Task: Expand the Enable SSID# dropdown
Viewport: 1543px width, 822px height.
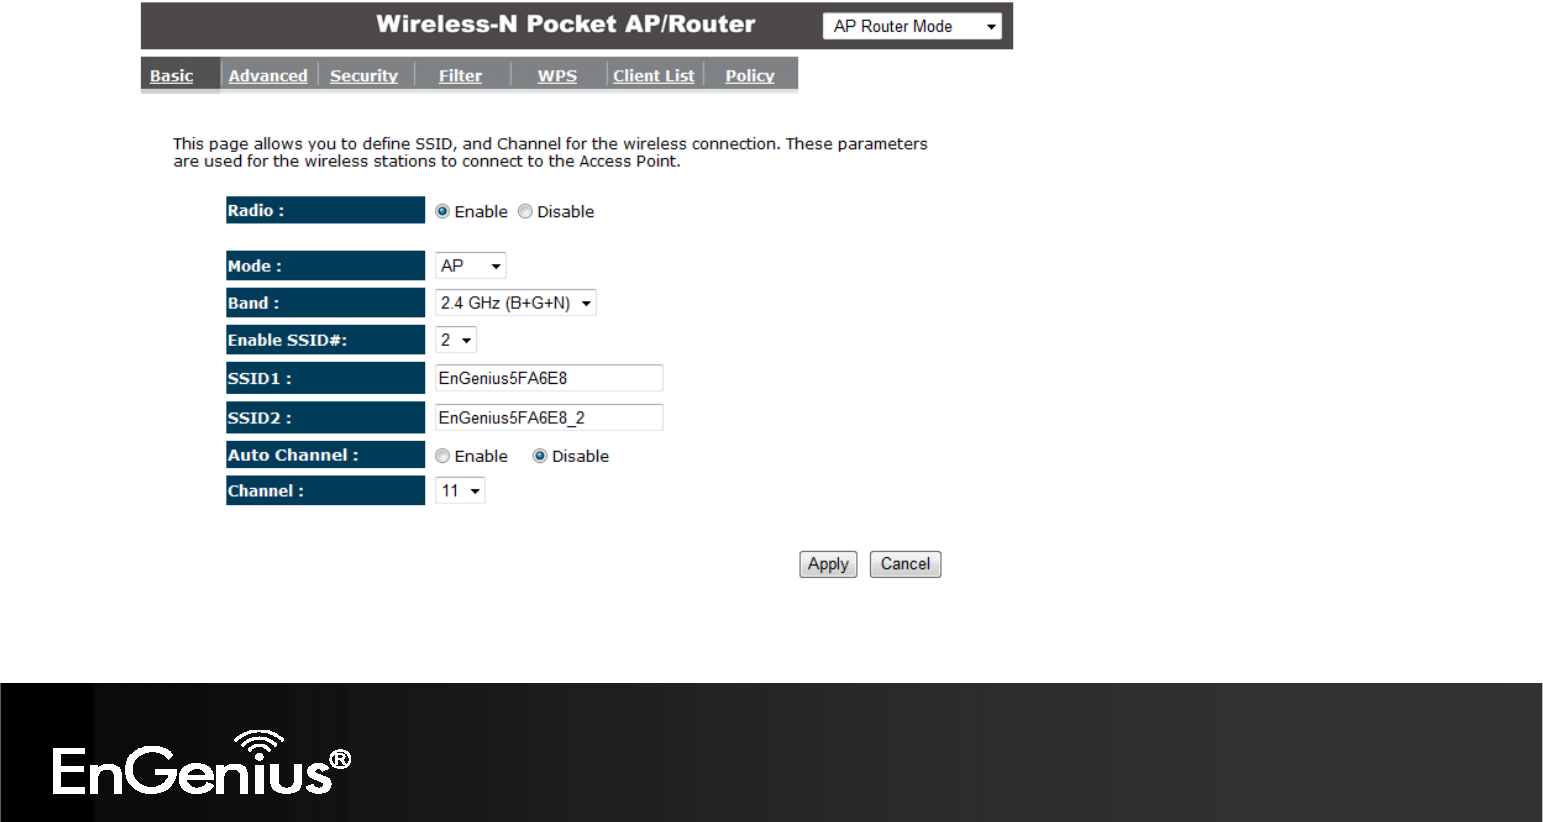Action: tap(455, 340)
